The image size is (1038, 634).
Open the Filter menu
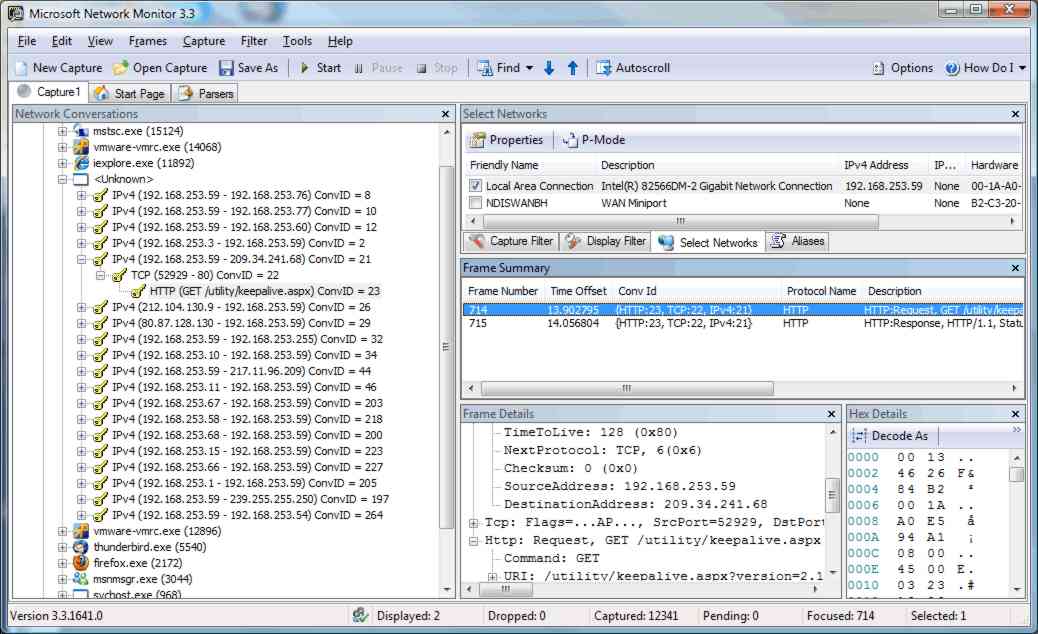254,41
